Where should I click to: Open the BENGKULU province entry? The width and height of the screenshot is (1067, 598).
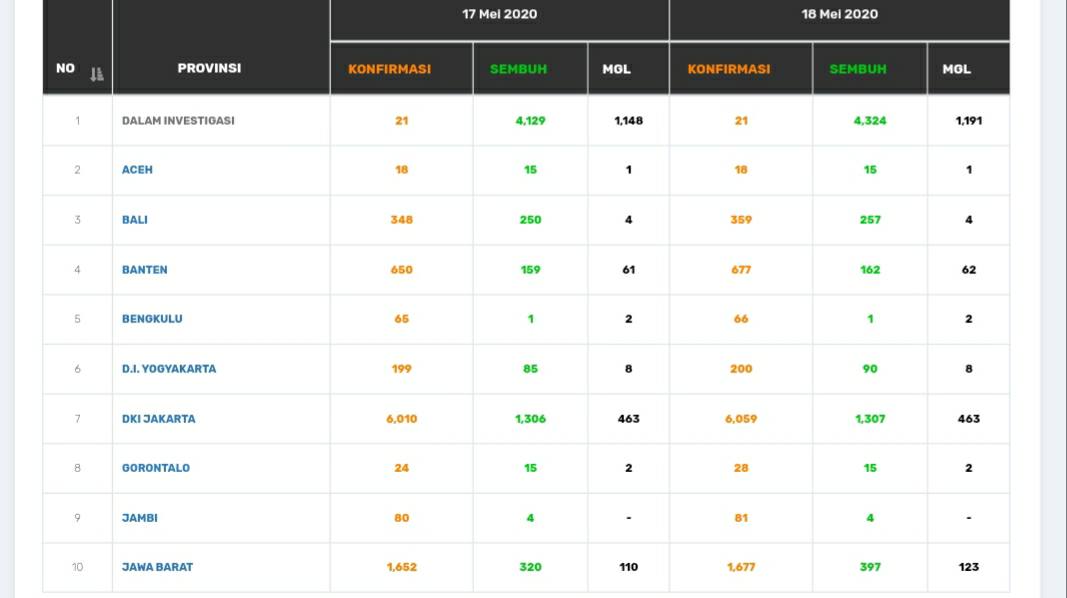[x=152, y=319]
